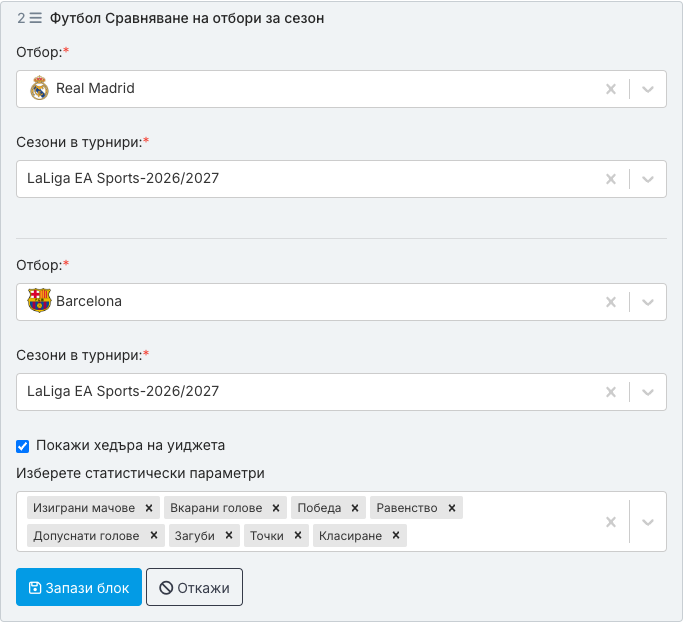This screenshot has width=683, height=623.
Task: Click the Barcelona crest icon
Action: click(39, 301)
